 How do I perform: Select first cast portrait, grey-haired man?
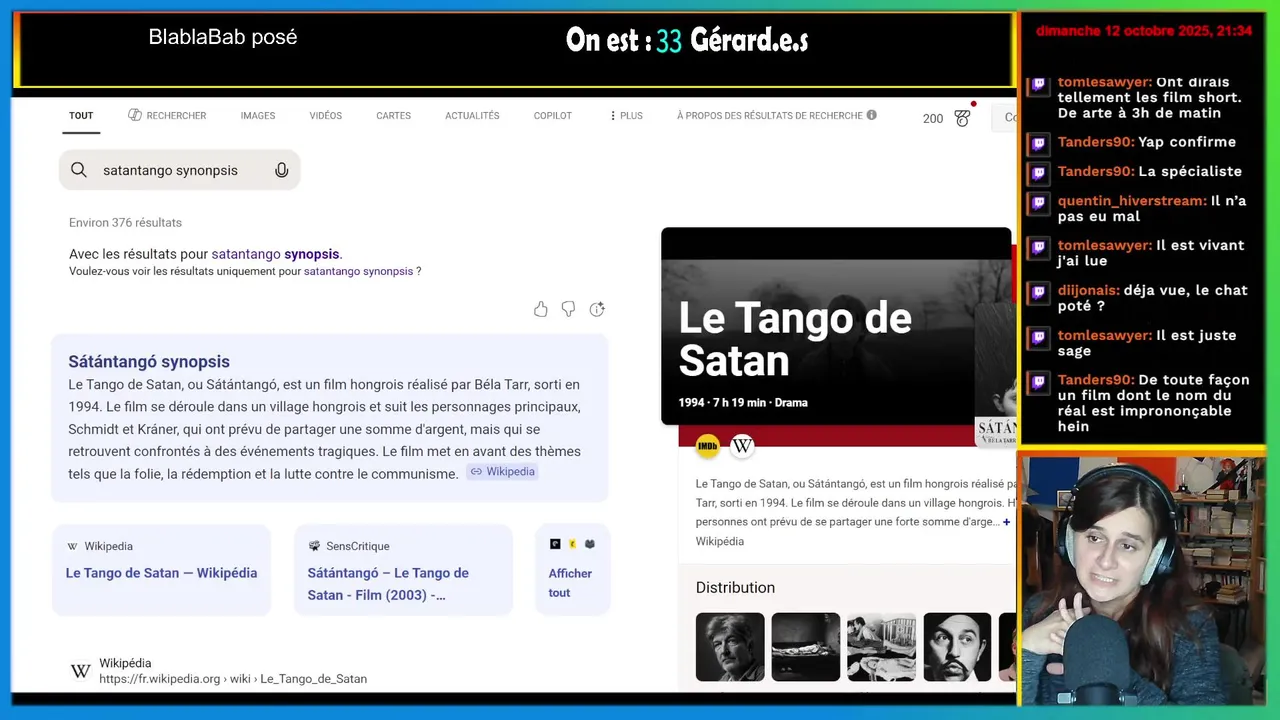coord(730,647)
